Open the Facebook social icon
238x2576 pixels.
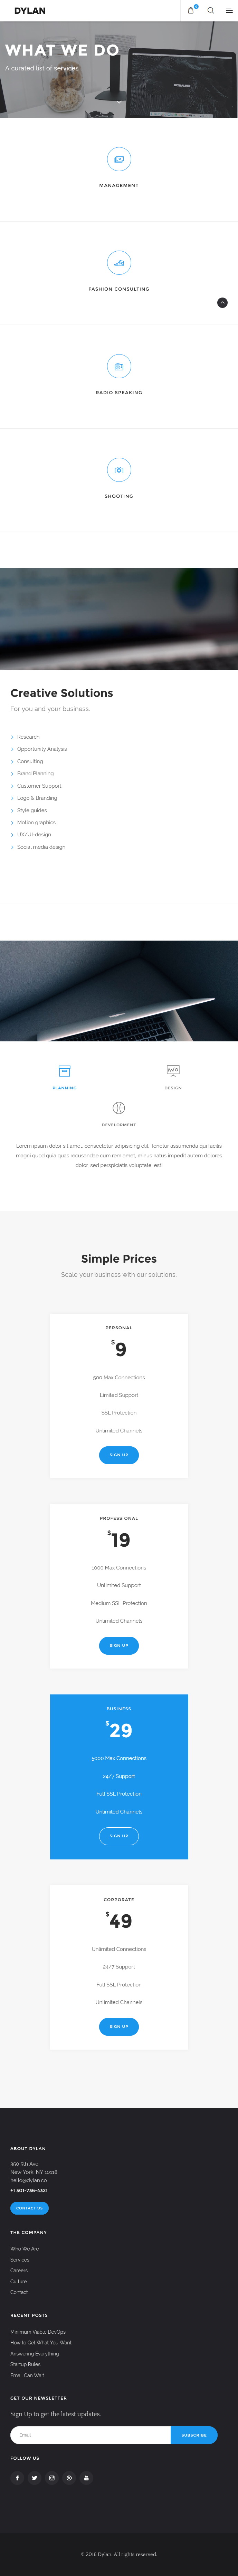[17, 2478]
